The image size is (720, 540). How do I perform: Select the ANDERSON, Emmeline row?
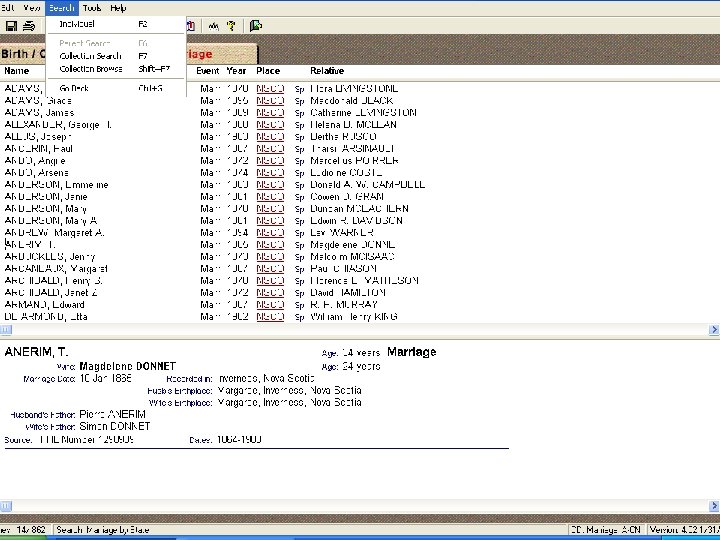56,185
